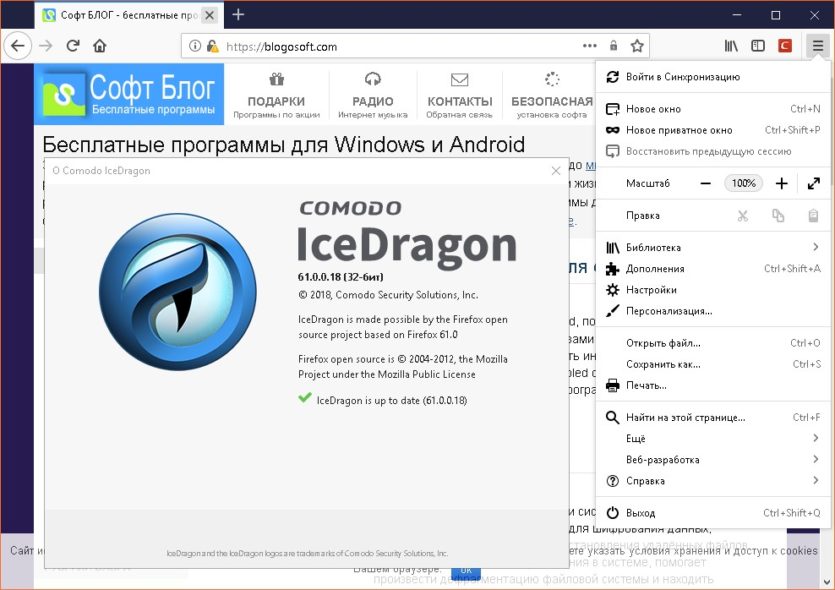835x590 pixels.
Task: Toggle the sidebar toolbar button
Action: [x=758, y=46]
